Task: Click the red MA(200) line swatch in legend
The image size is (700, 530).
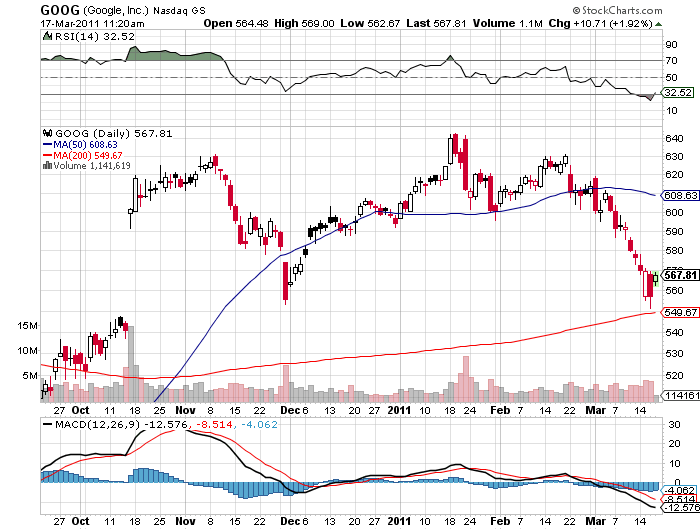Action: 47,155
